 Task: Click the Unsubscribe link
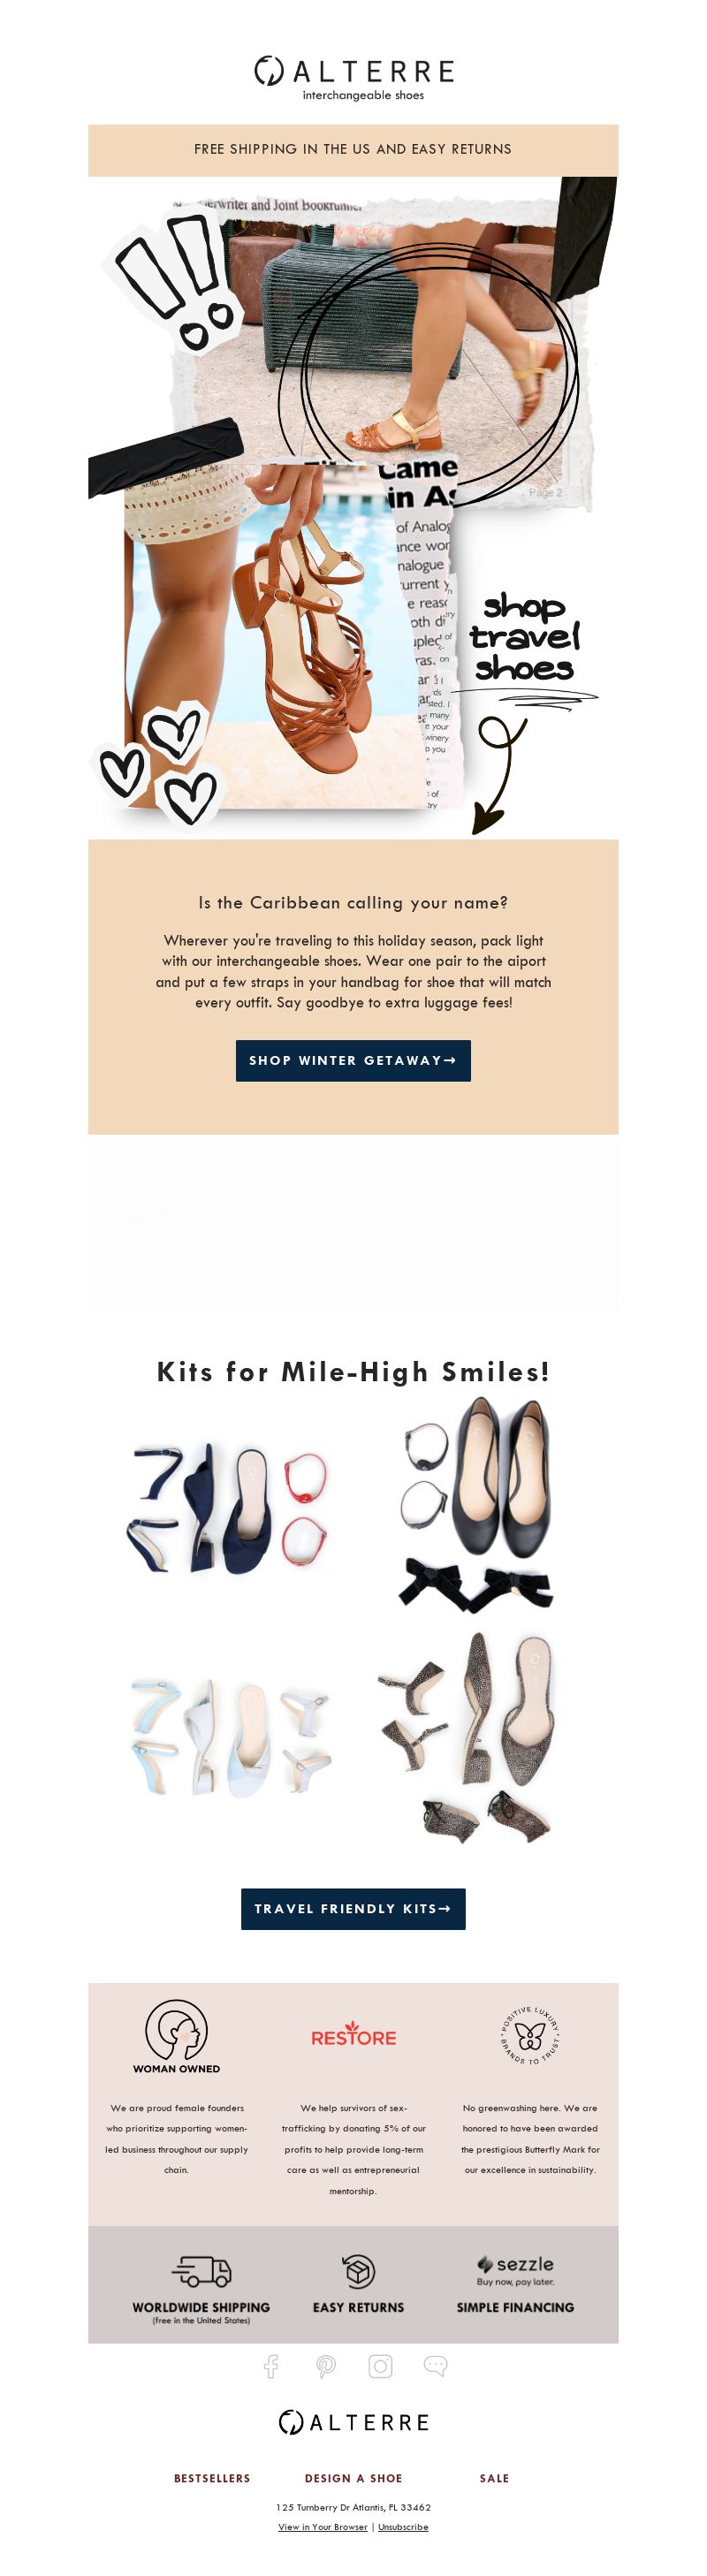click(403, 2527)
